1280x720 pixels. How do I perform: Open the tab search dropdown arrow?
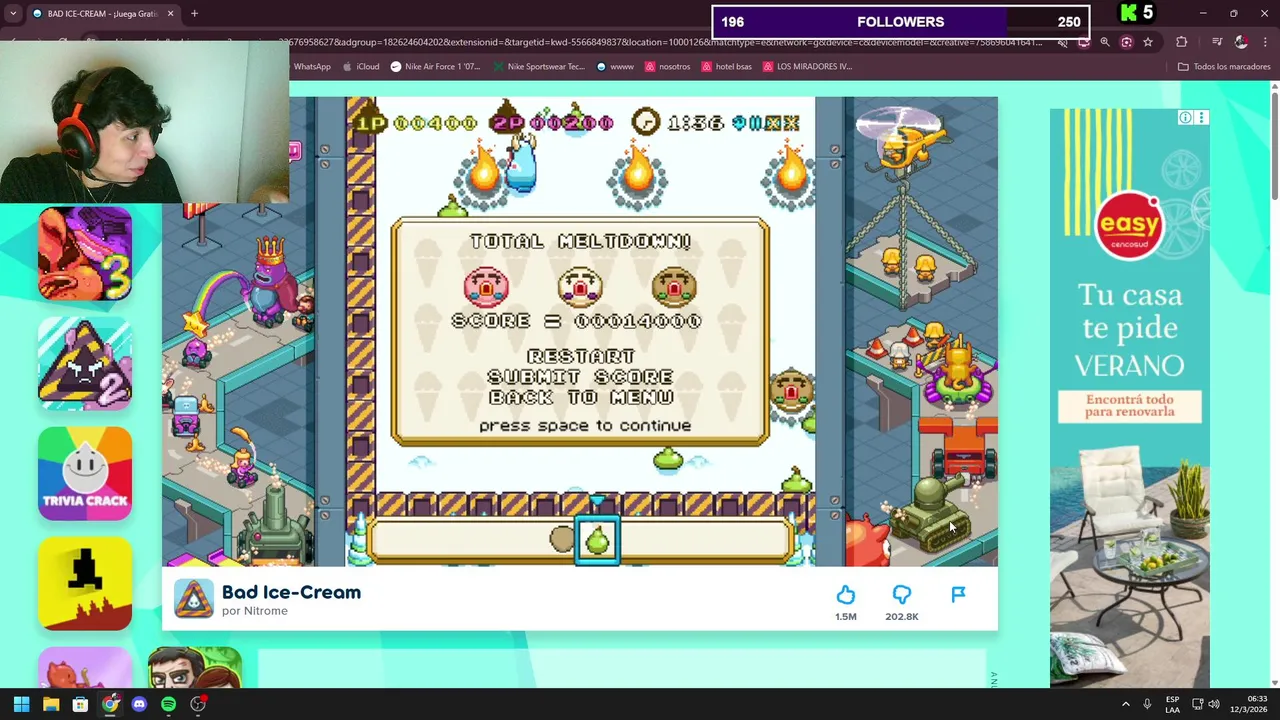tap(13, 14)
